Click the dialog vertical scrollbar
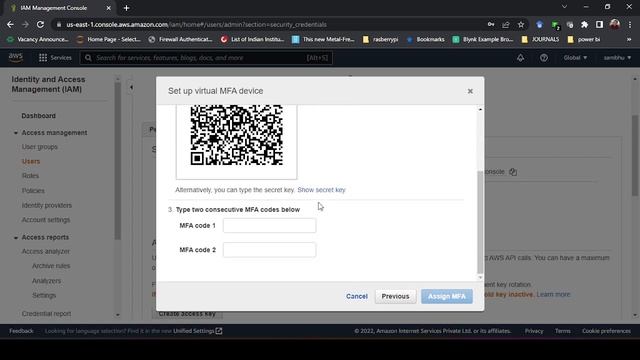640x360 pixels. [x=480, y=222]
